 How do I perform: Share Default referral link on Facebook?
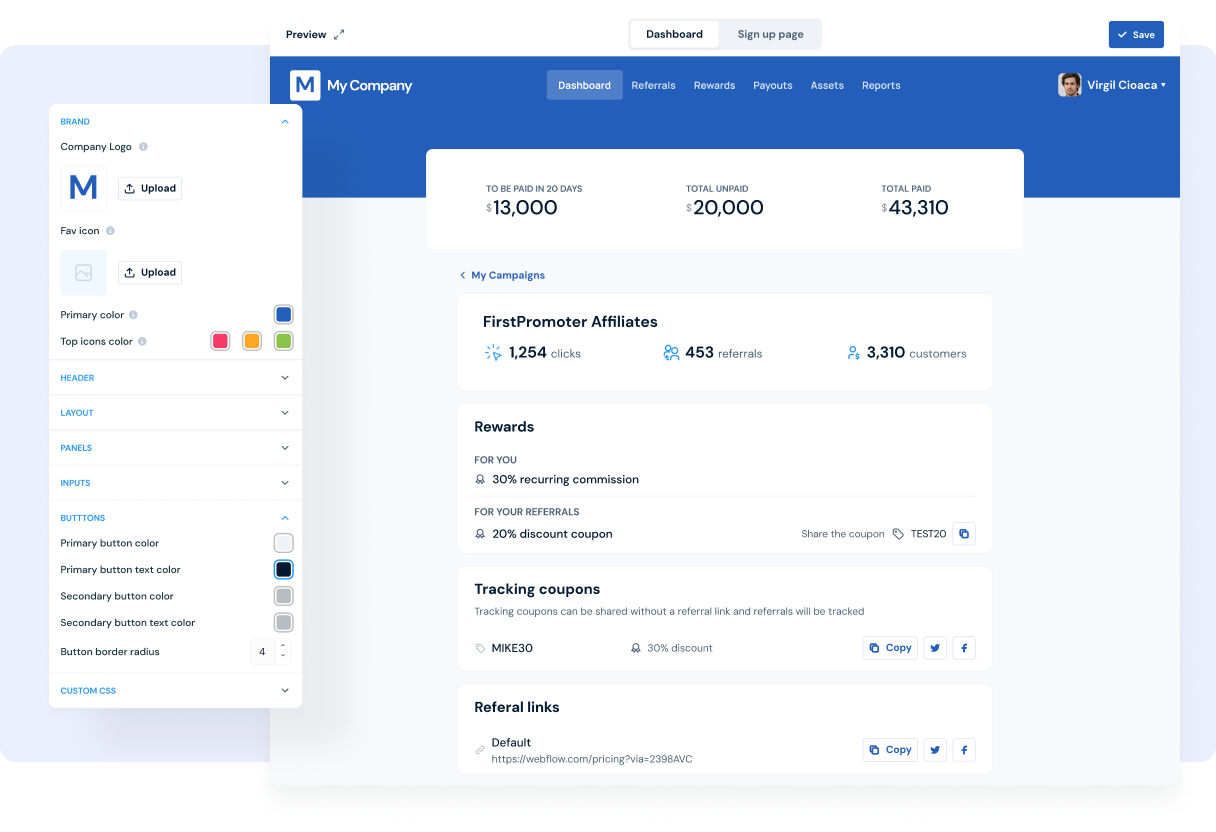(x=964, y=750)
